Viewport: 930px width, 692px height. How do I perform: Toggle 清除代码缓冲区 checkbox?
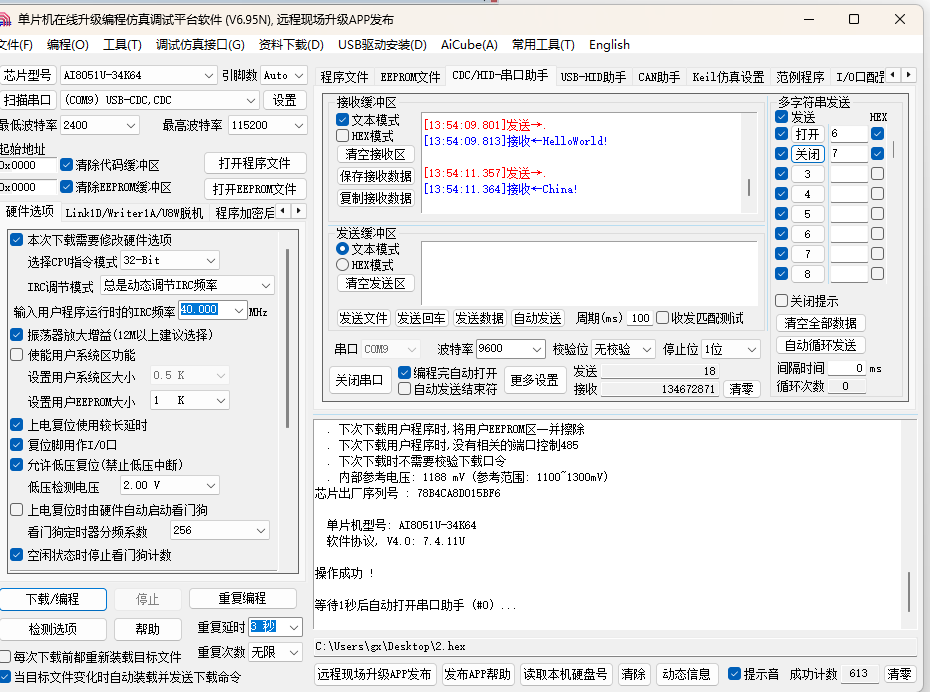66,165
